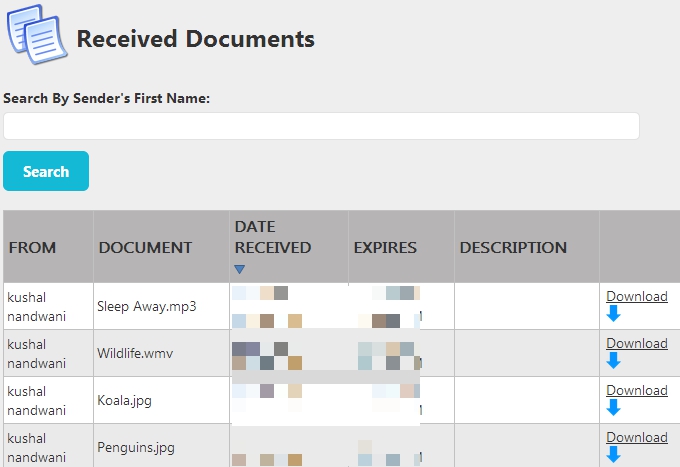Click download arrow icon for Sleep Away.mp3

pos(614,314)
